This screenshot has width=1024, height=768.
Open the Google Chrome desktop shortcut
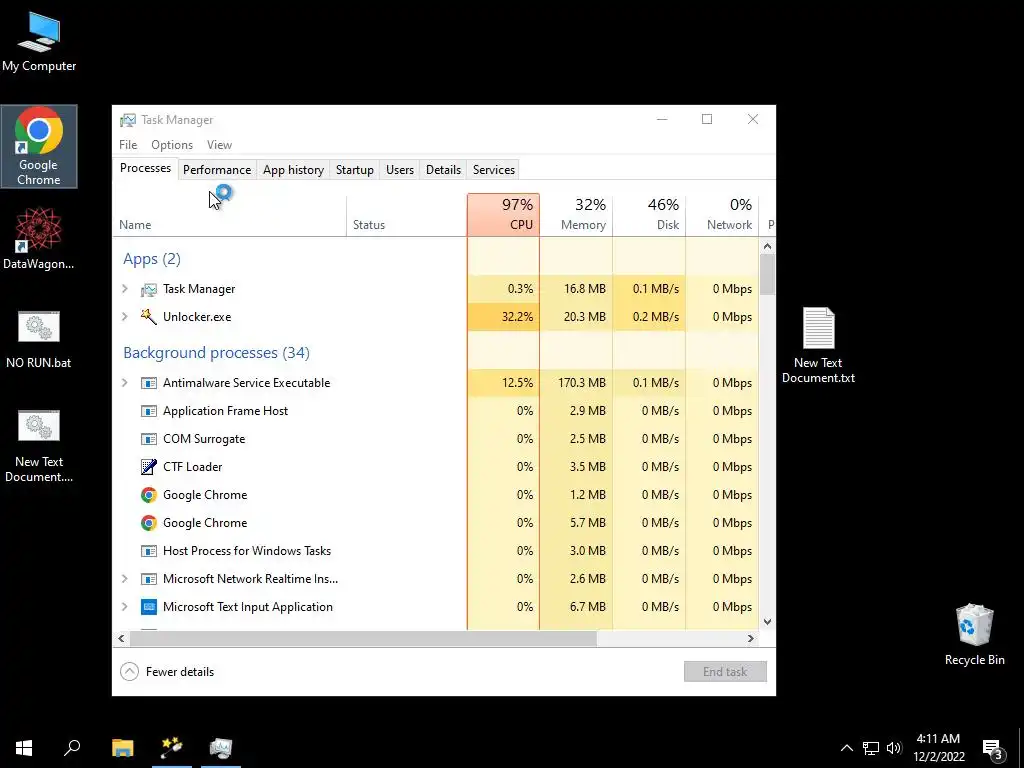tap(39, 146)
